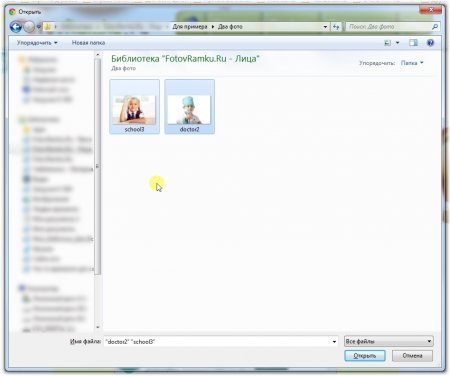Click the Forward navigation arrow
This screenshot has width=450, height=376.
(x=29, y=27)
